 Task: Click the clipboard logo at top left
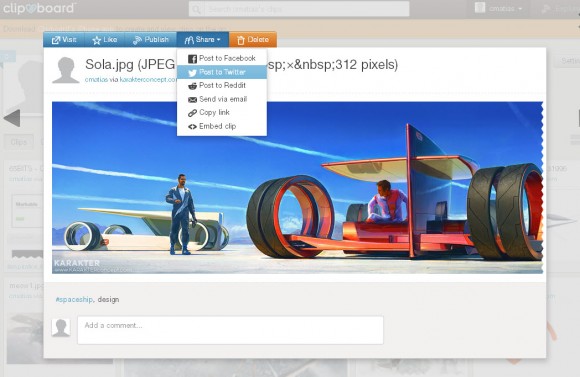[38, 8]
